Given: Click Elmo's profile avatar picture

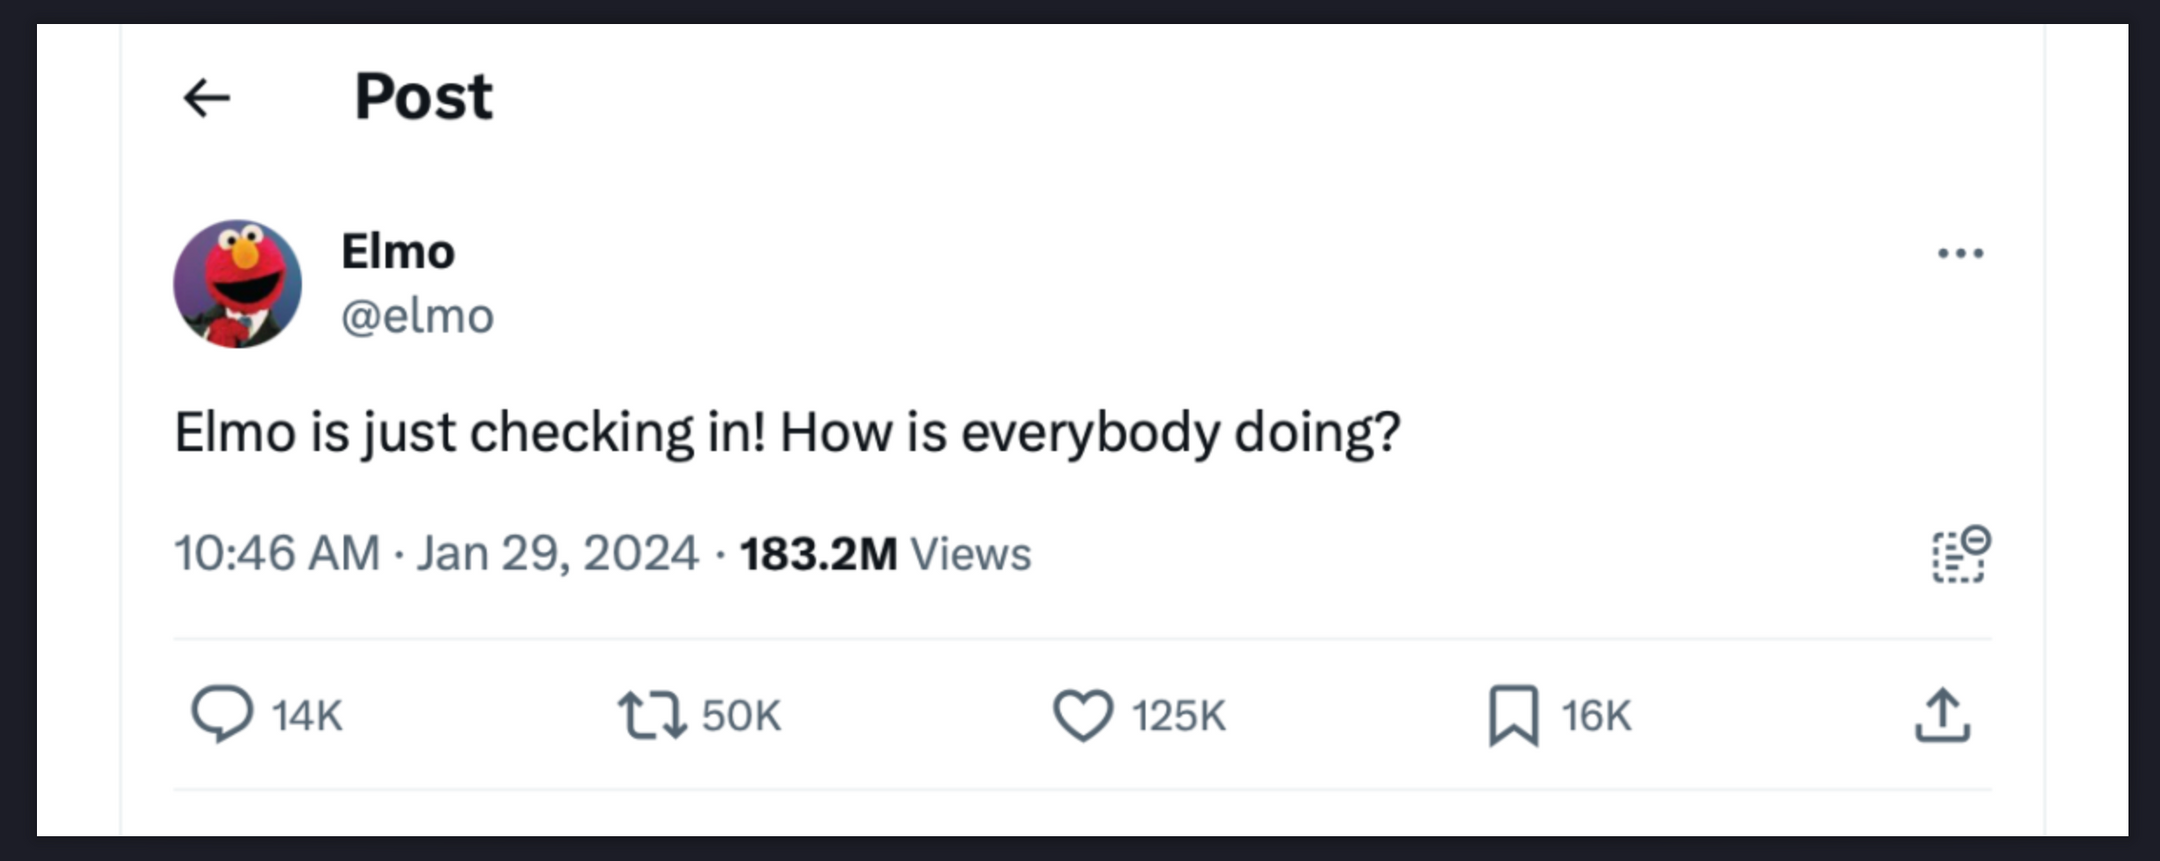Looking at the screenshot, I should point(240,283).
